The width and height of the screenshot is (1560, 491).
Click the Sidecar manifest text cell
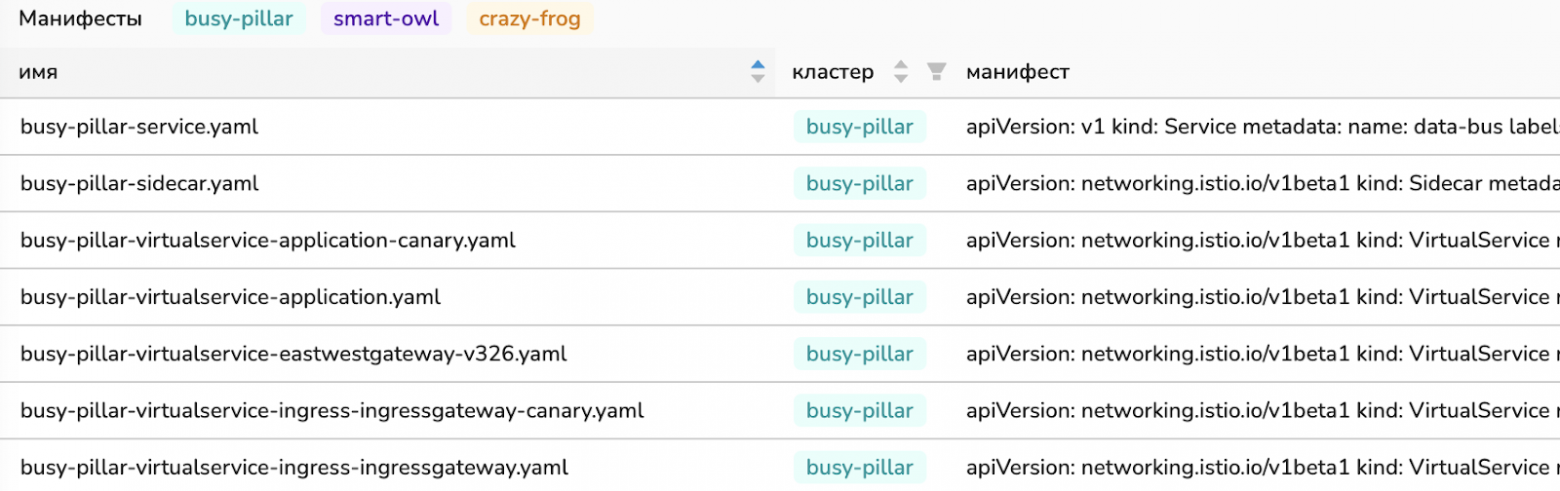[1262, 184]
